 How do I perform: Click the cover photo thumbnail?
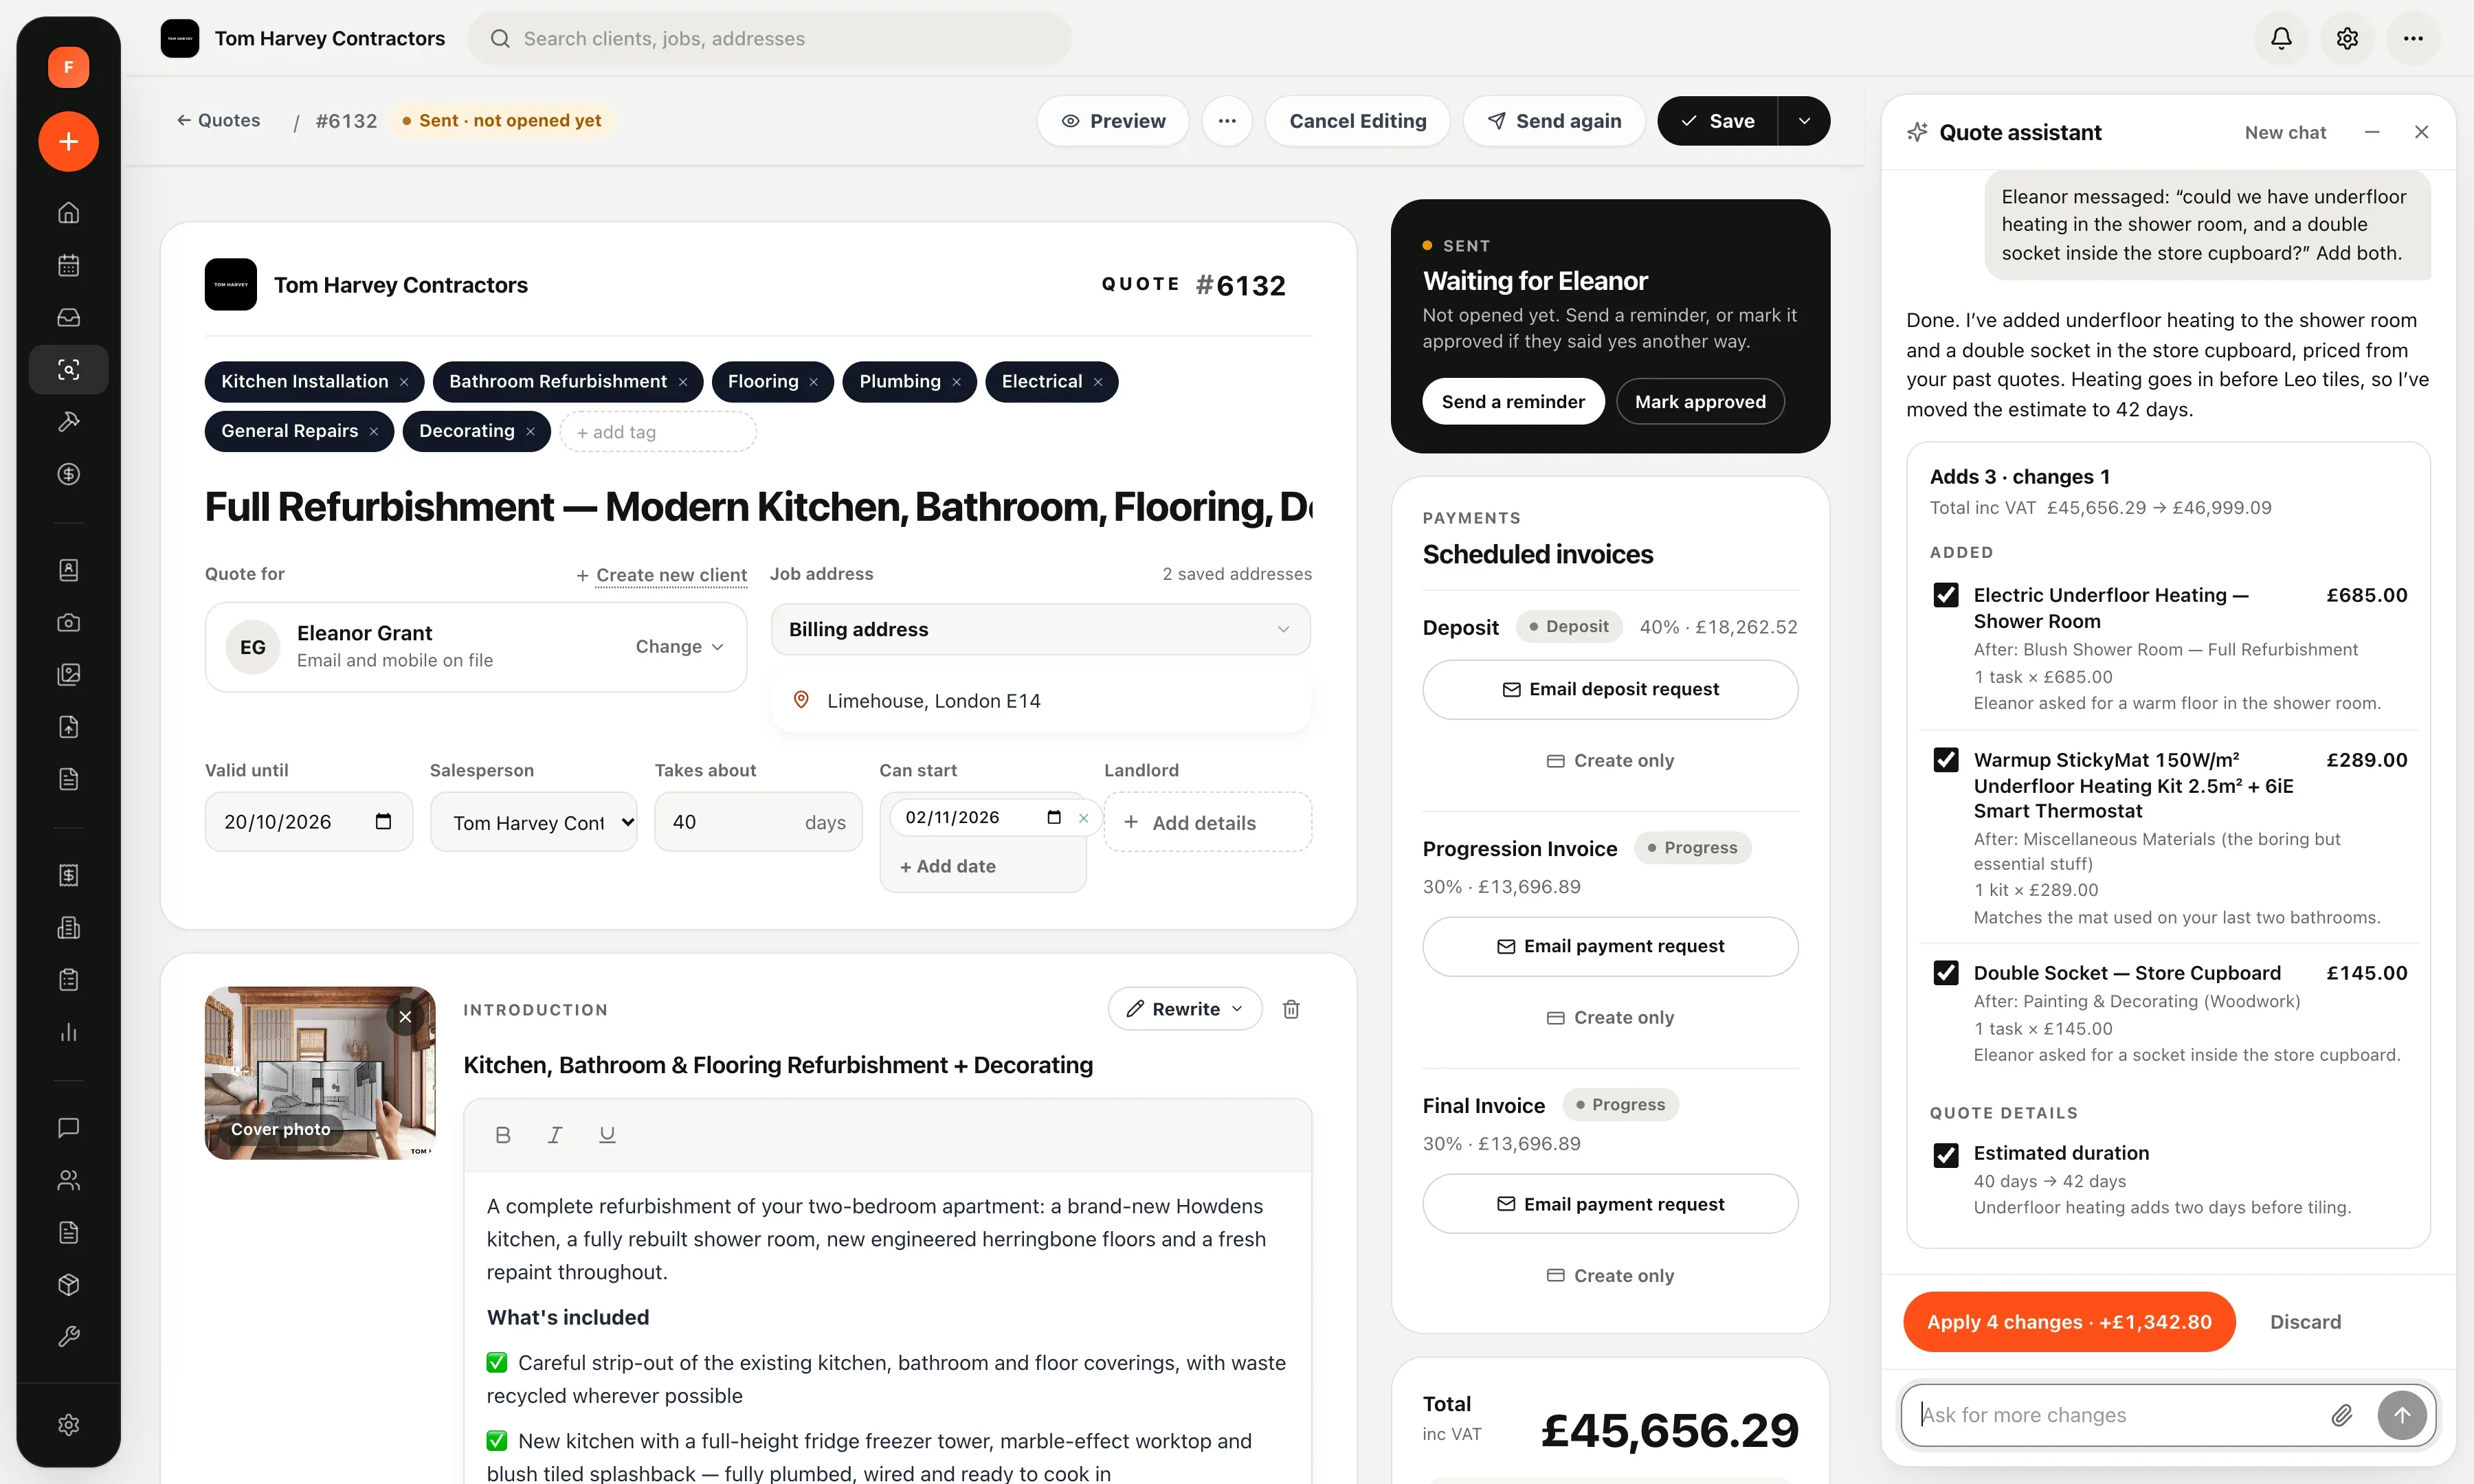tap(320, 1073)
